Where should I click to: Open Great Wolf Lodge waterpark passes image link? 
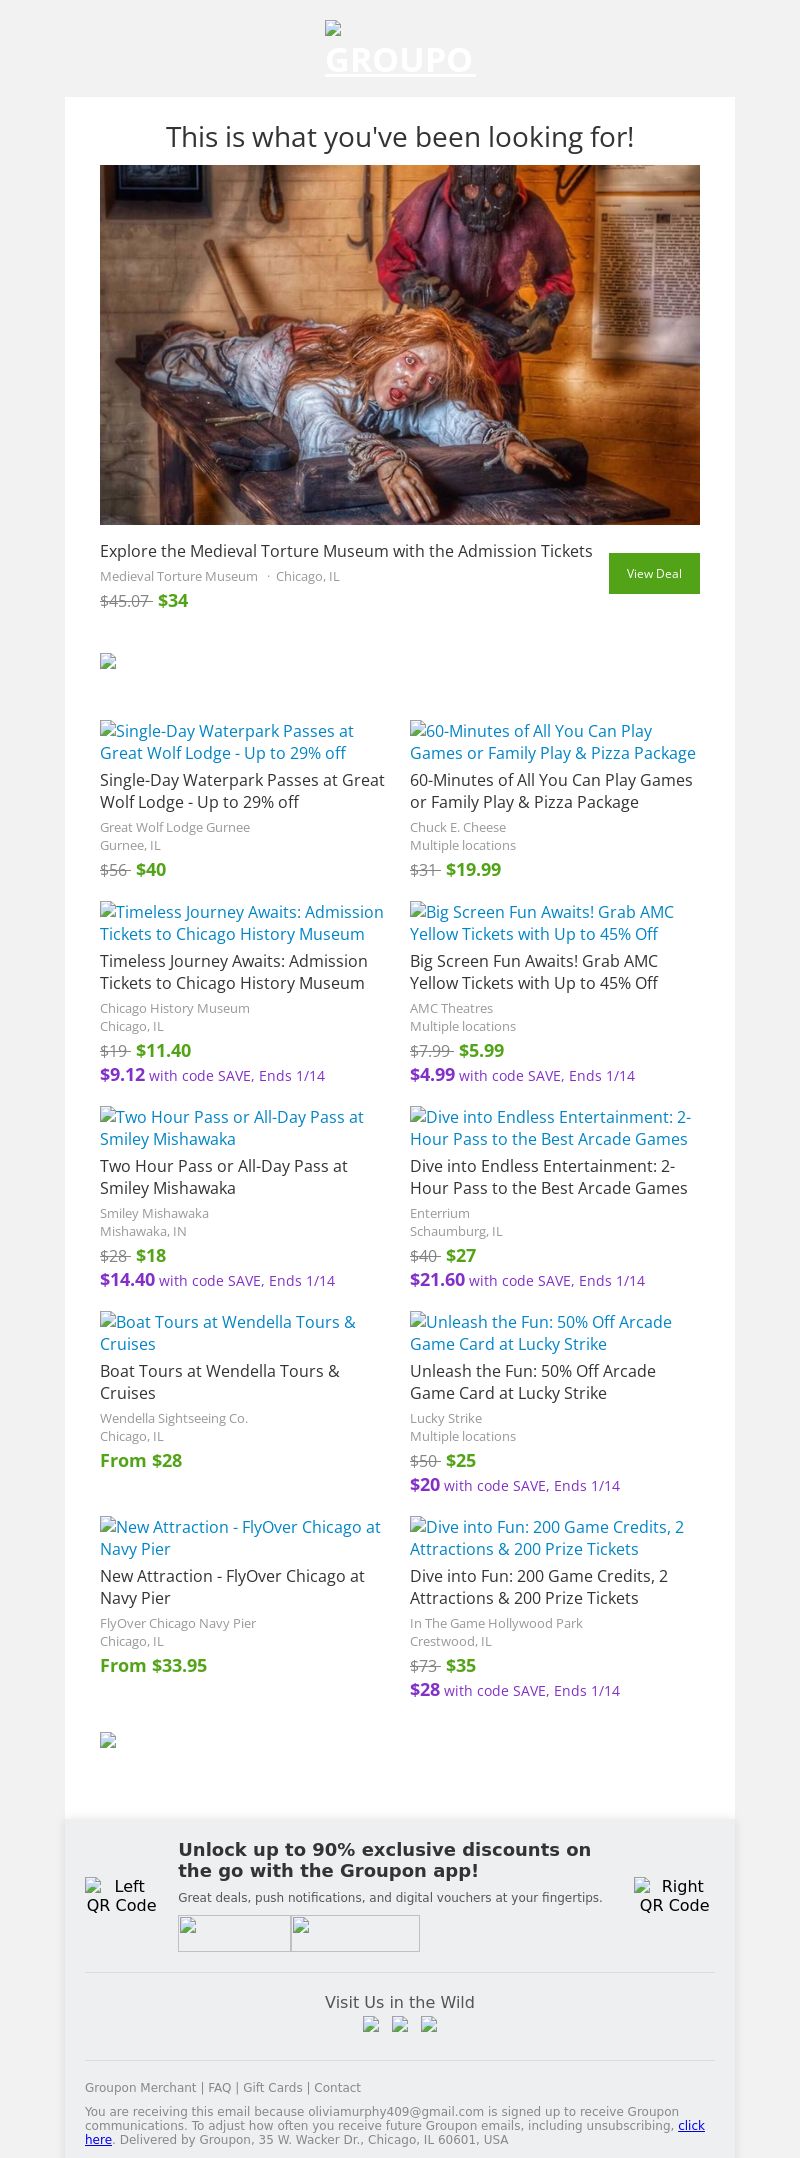click(227, 742)
